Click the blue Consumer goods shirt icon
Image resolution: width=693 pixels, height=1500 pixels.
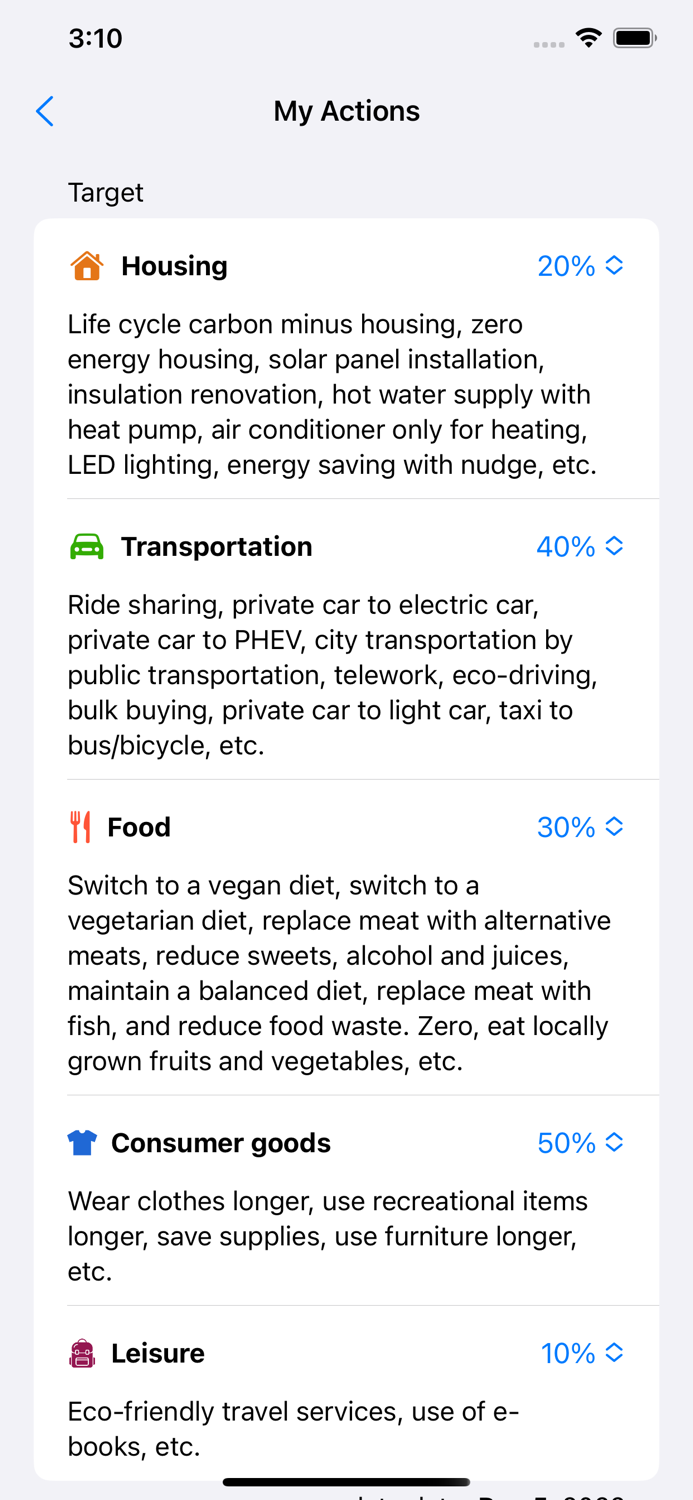pyautogui.click(x=84, y=1142)
